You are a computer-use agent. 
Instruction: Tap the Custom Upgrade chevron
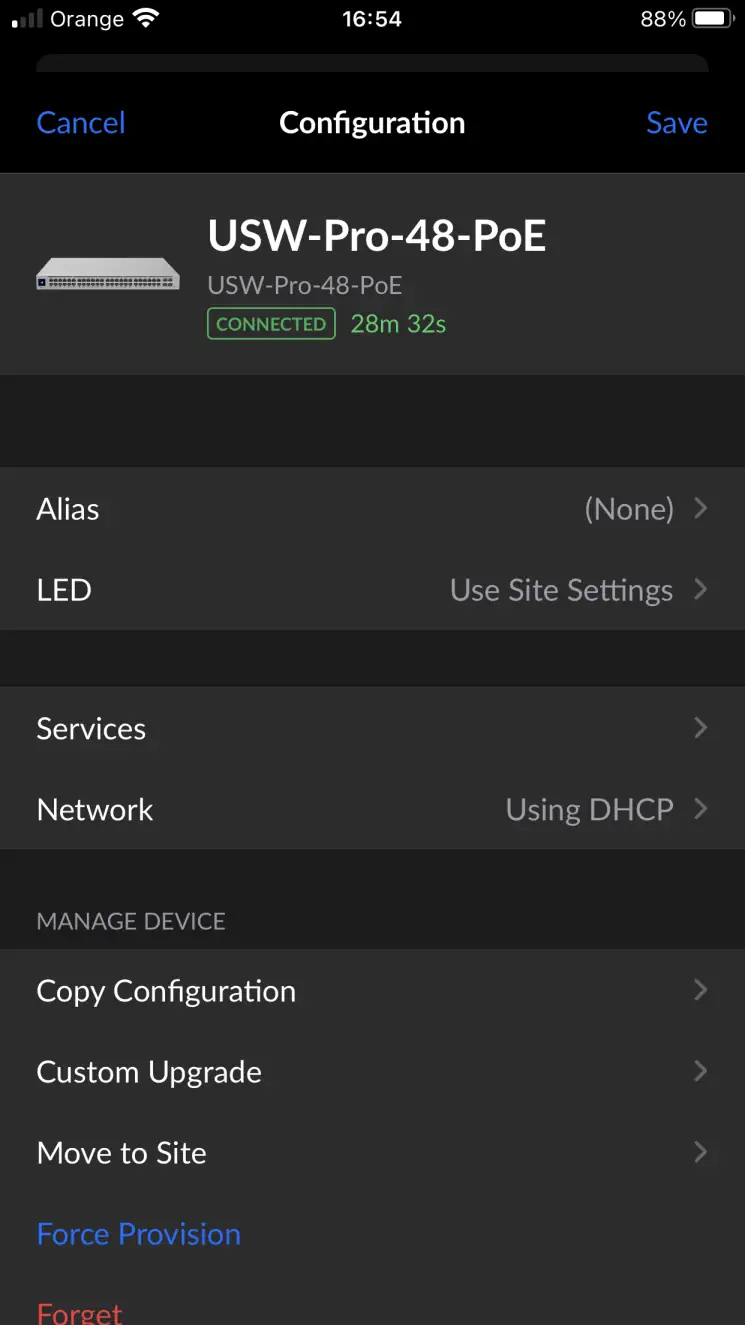[x=701, y=1071]
